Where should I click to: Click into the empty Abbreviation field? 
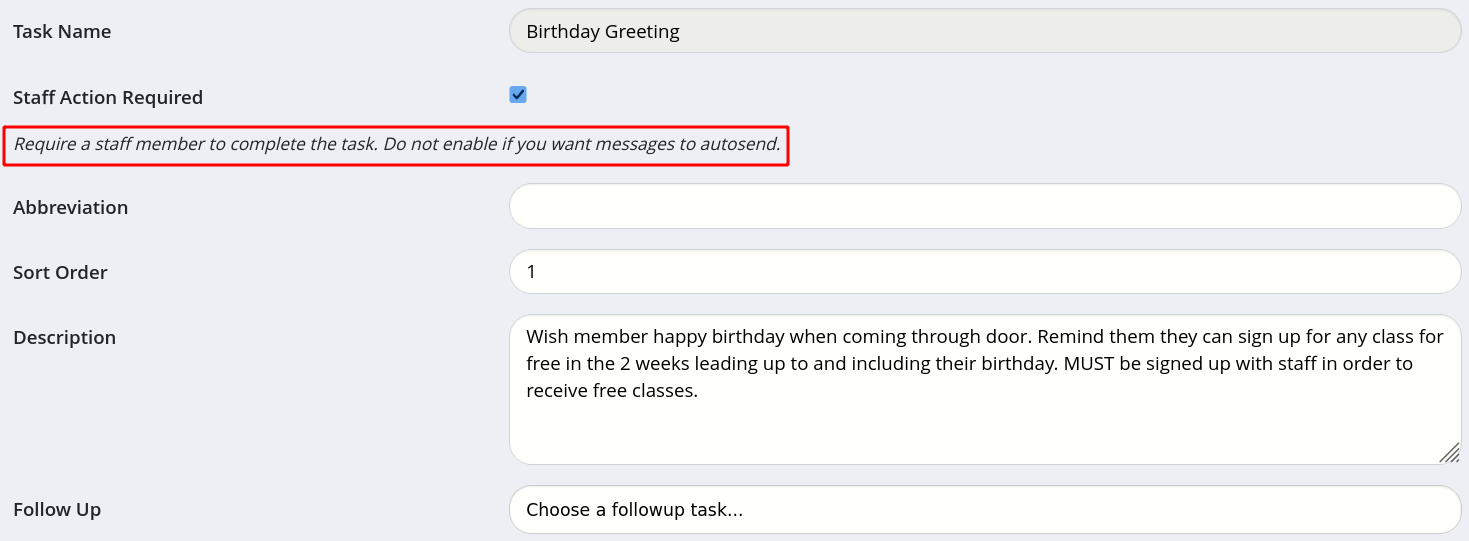coord(985,206)
